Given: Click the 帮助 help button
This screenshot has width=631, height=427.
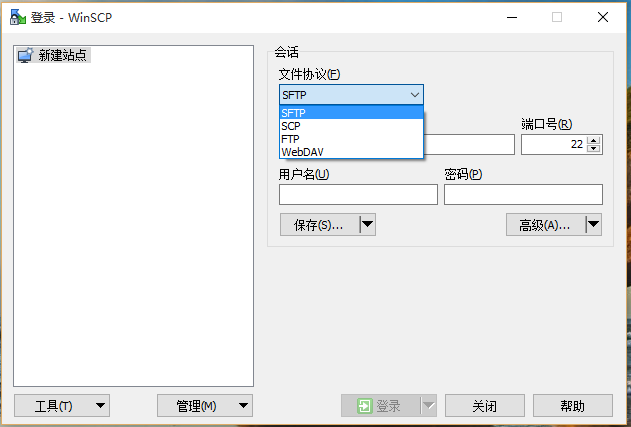Looking at the screenshot, I should 573,406.
